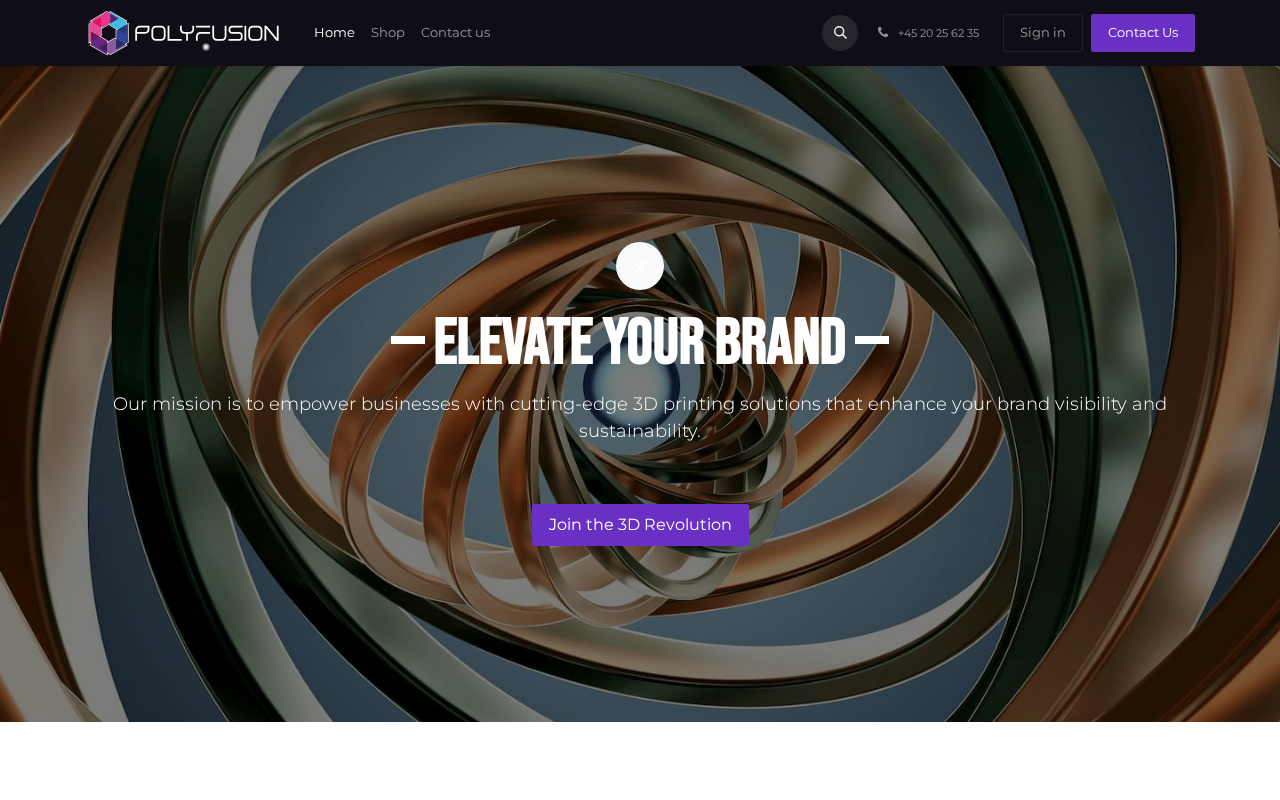1280x800 pixels.
Task: Open the search magnifier icon
Action: point(840,33)
